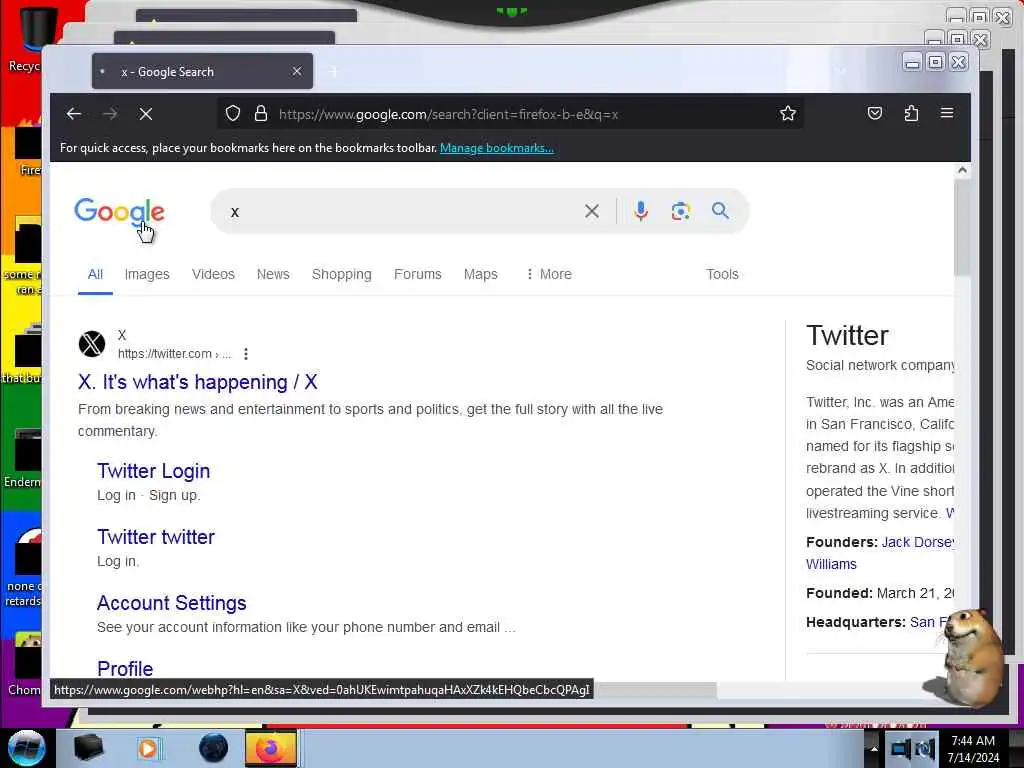
Task: Open the Profile sitelink
Action: (125, 669)
